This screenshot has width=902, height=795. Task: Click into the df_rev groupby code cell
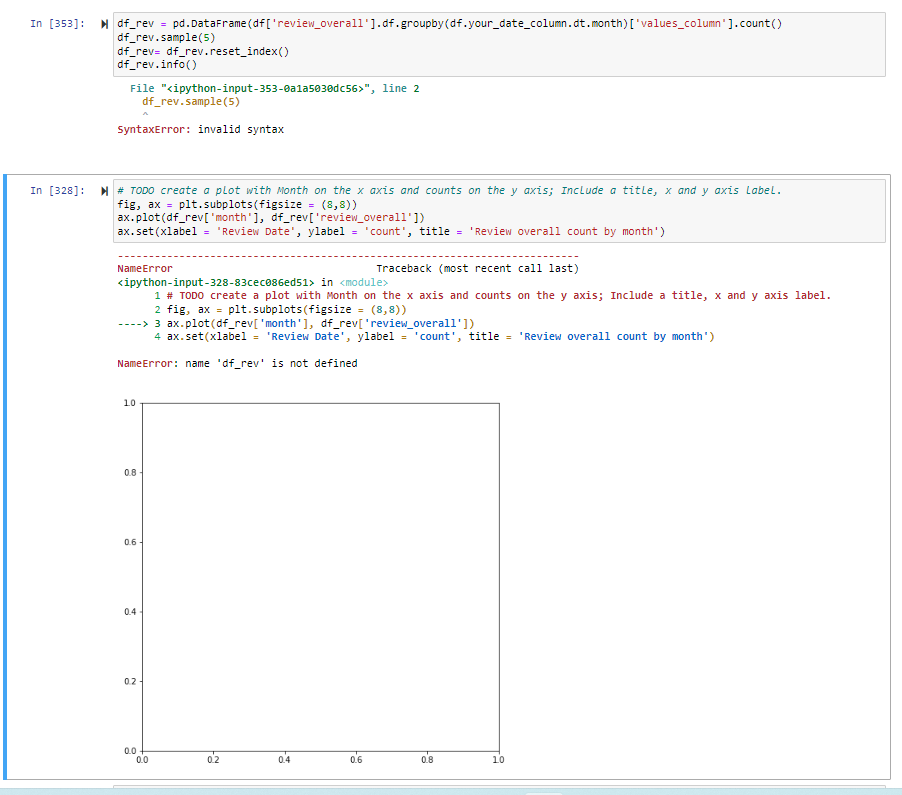[499, 44]
